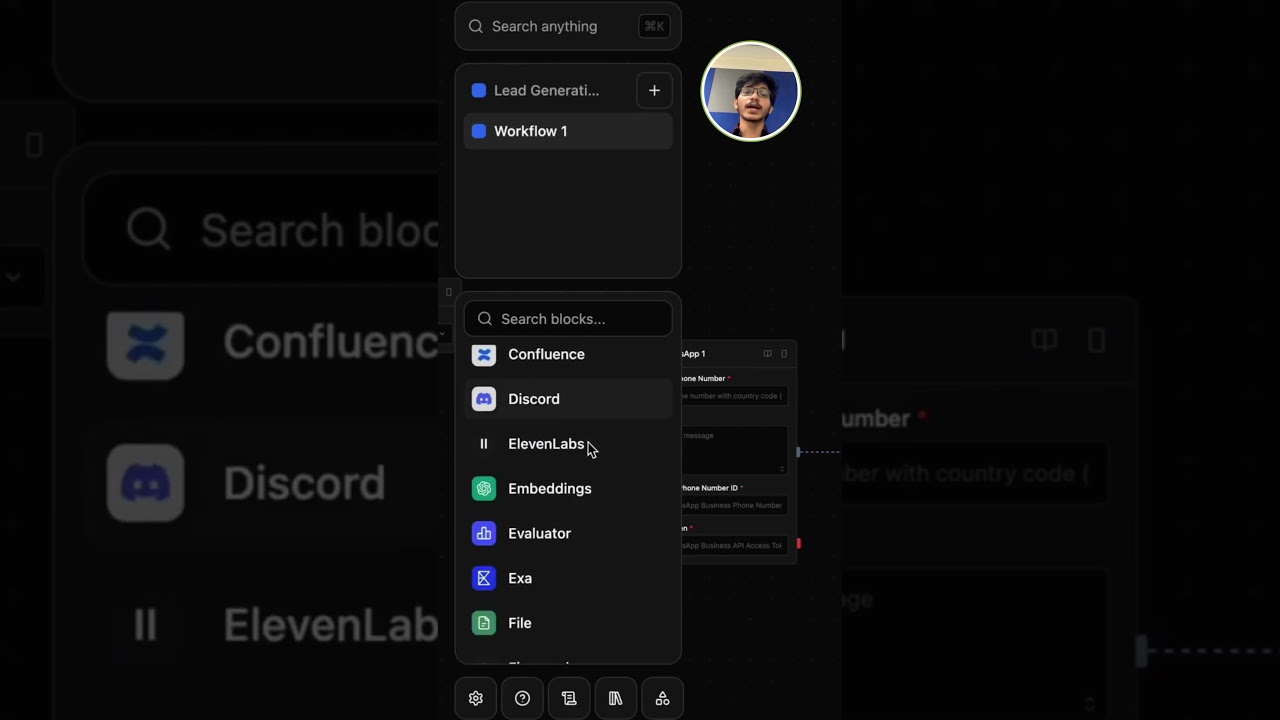
Task: Open logs using the bottom scroll icon
Action: (x=569, y=699)
